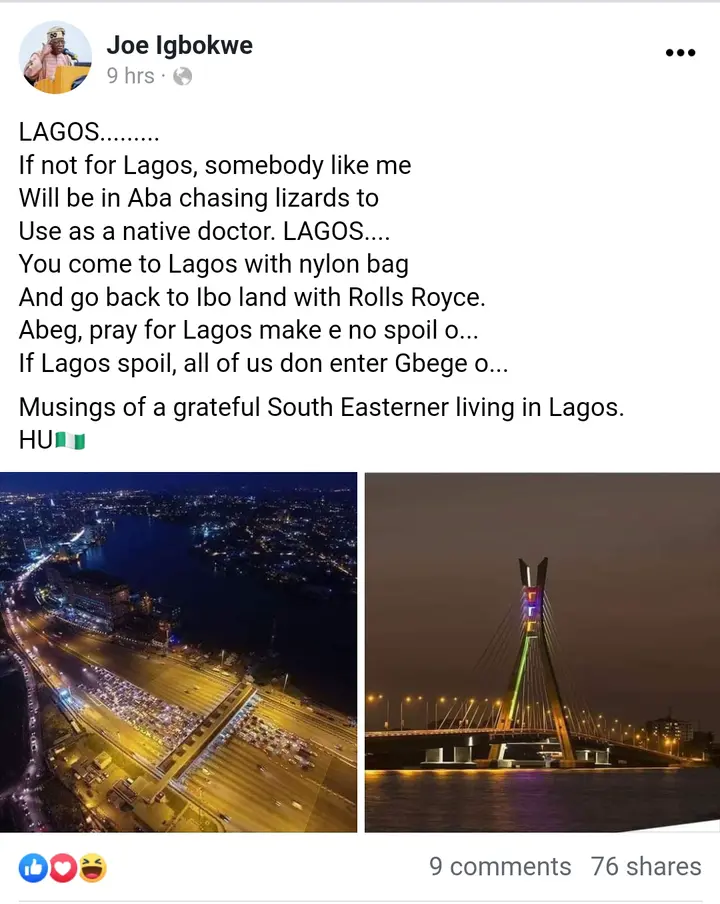Click Joe Igbokwe's profile picture
The image size is (720, 904).
click(55, 57)
